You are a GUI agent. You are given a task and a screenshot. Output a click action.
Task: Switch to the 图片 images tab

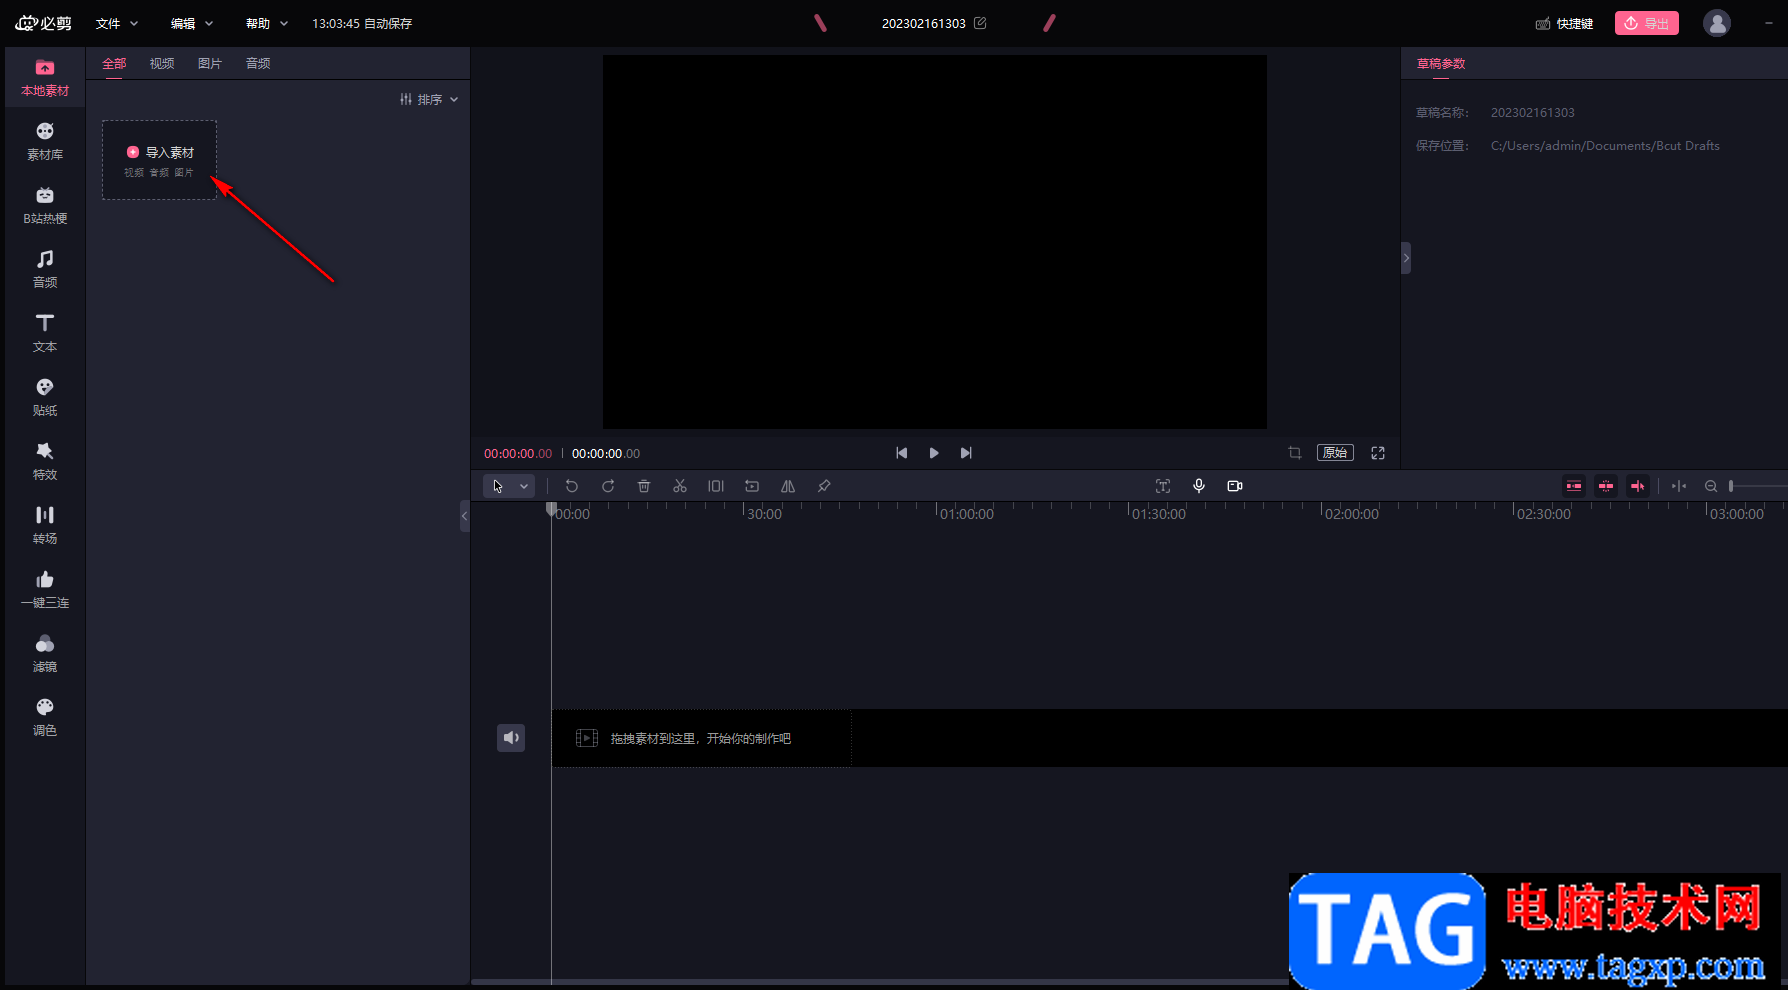[210, 63]
